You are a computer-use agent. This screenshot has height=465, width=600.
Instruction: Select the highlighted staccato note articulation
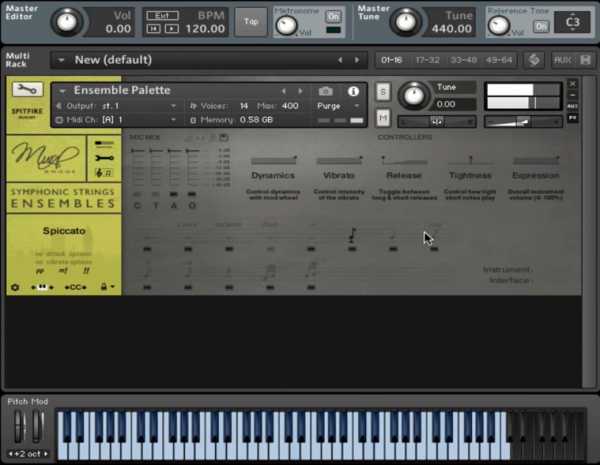(x=352, y=235)
